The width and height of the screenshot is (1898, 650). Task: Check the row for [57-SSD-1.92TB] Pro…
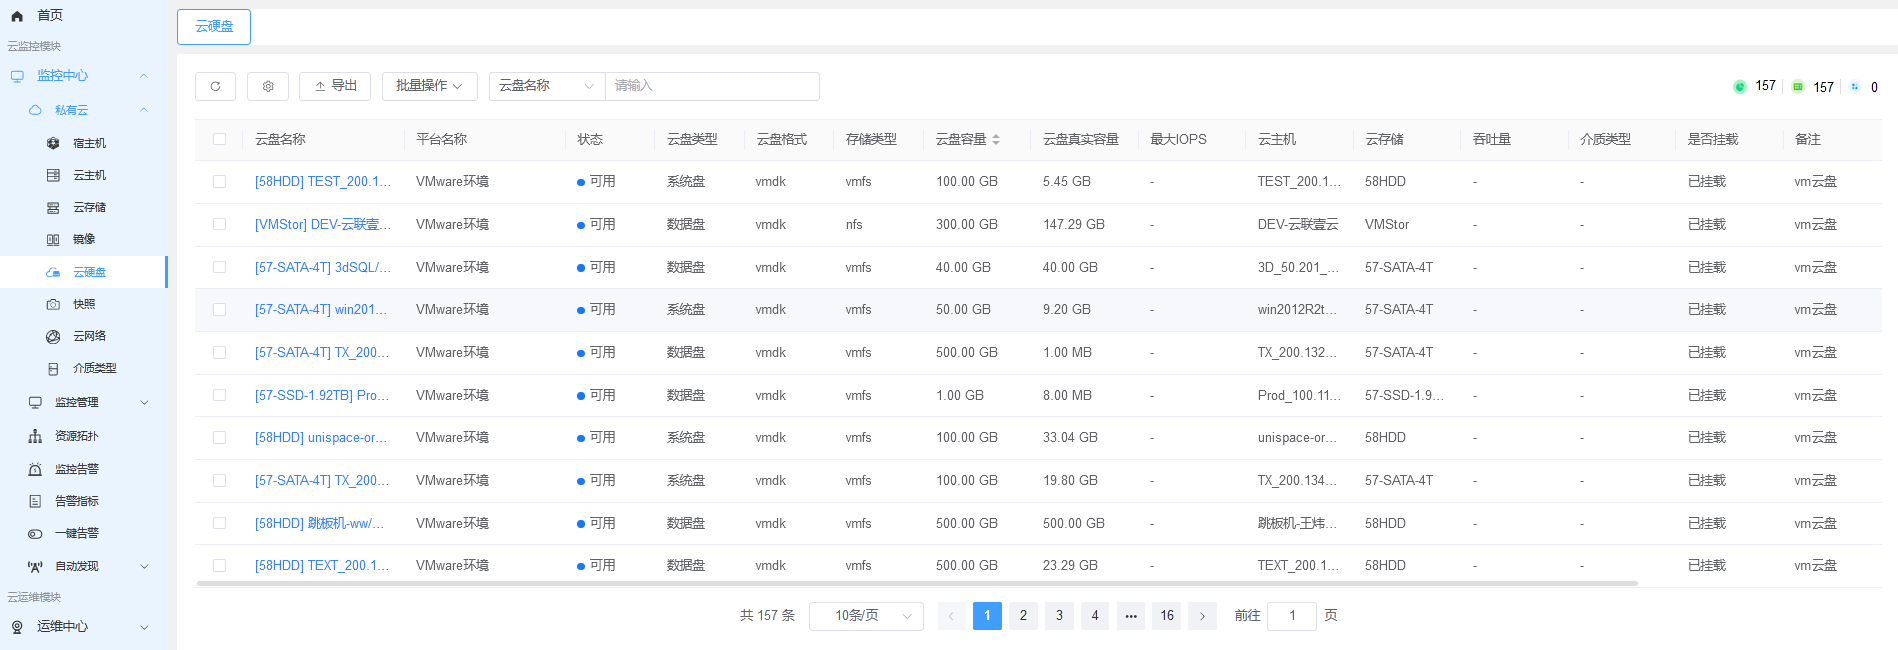pyautogui.click(x=219, y=395)
